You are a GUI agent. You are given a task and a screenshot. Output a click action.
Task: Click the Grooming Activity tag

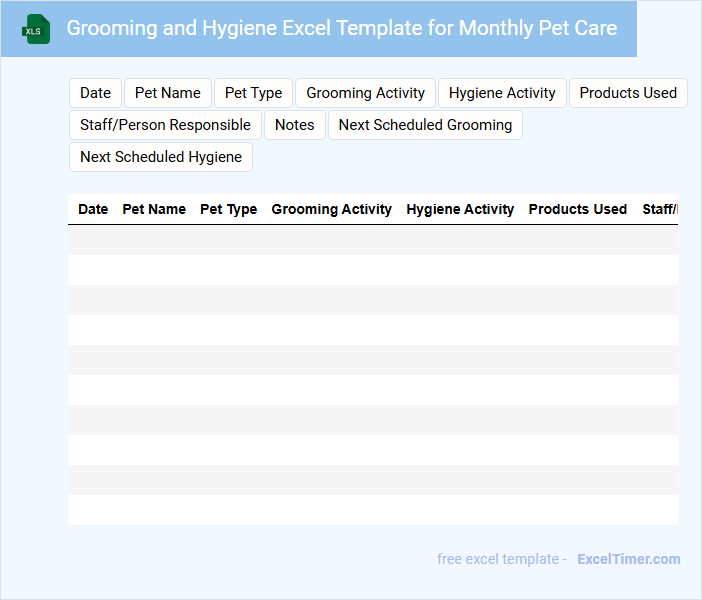365,93
